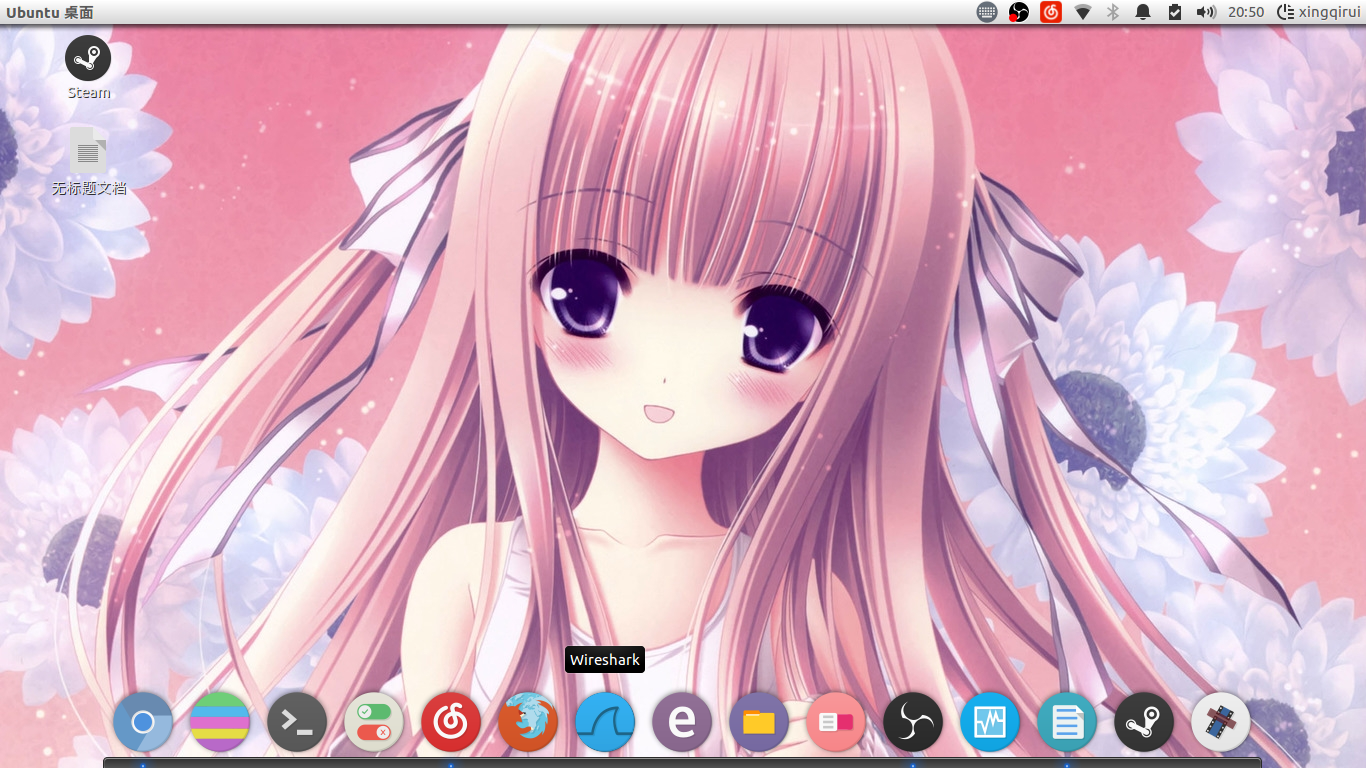This screenshot has height=768, width=1366.
Task: Launch Firefox from the dock
Action: point(528,722)
